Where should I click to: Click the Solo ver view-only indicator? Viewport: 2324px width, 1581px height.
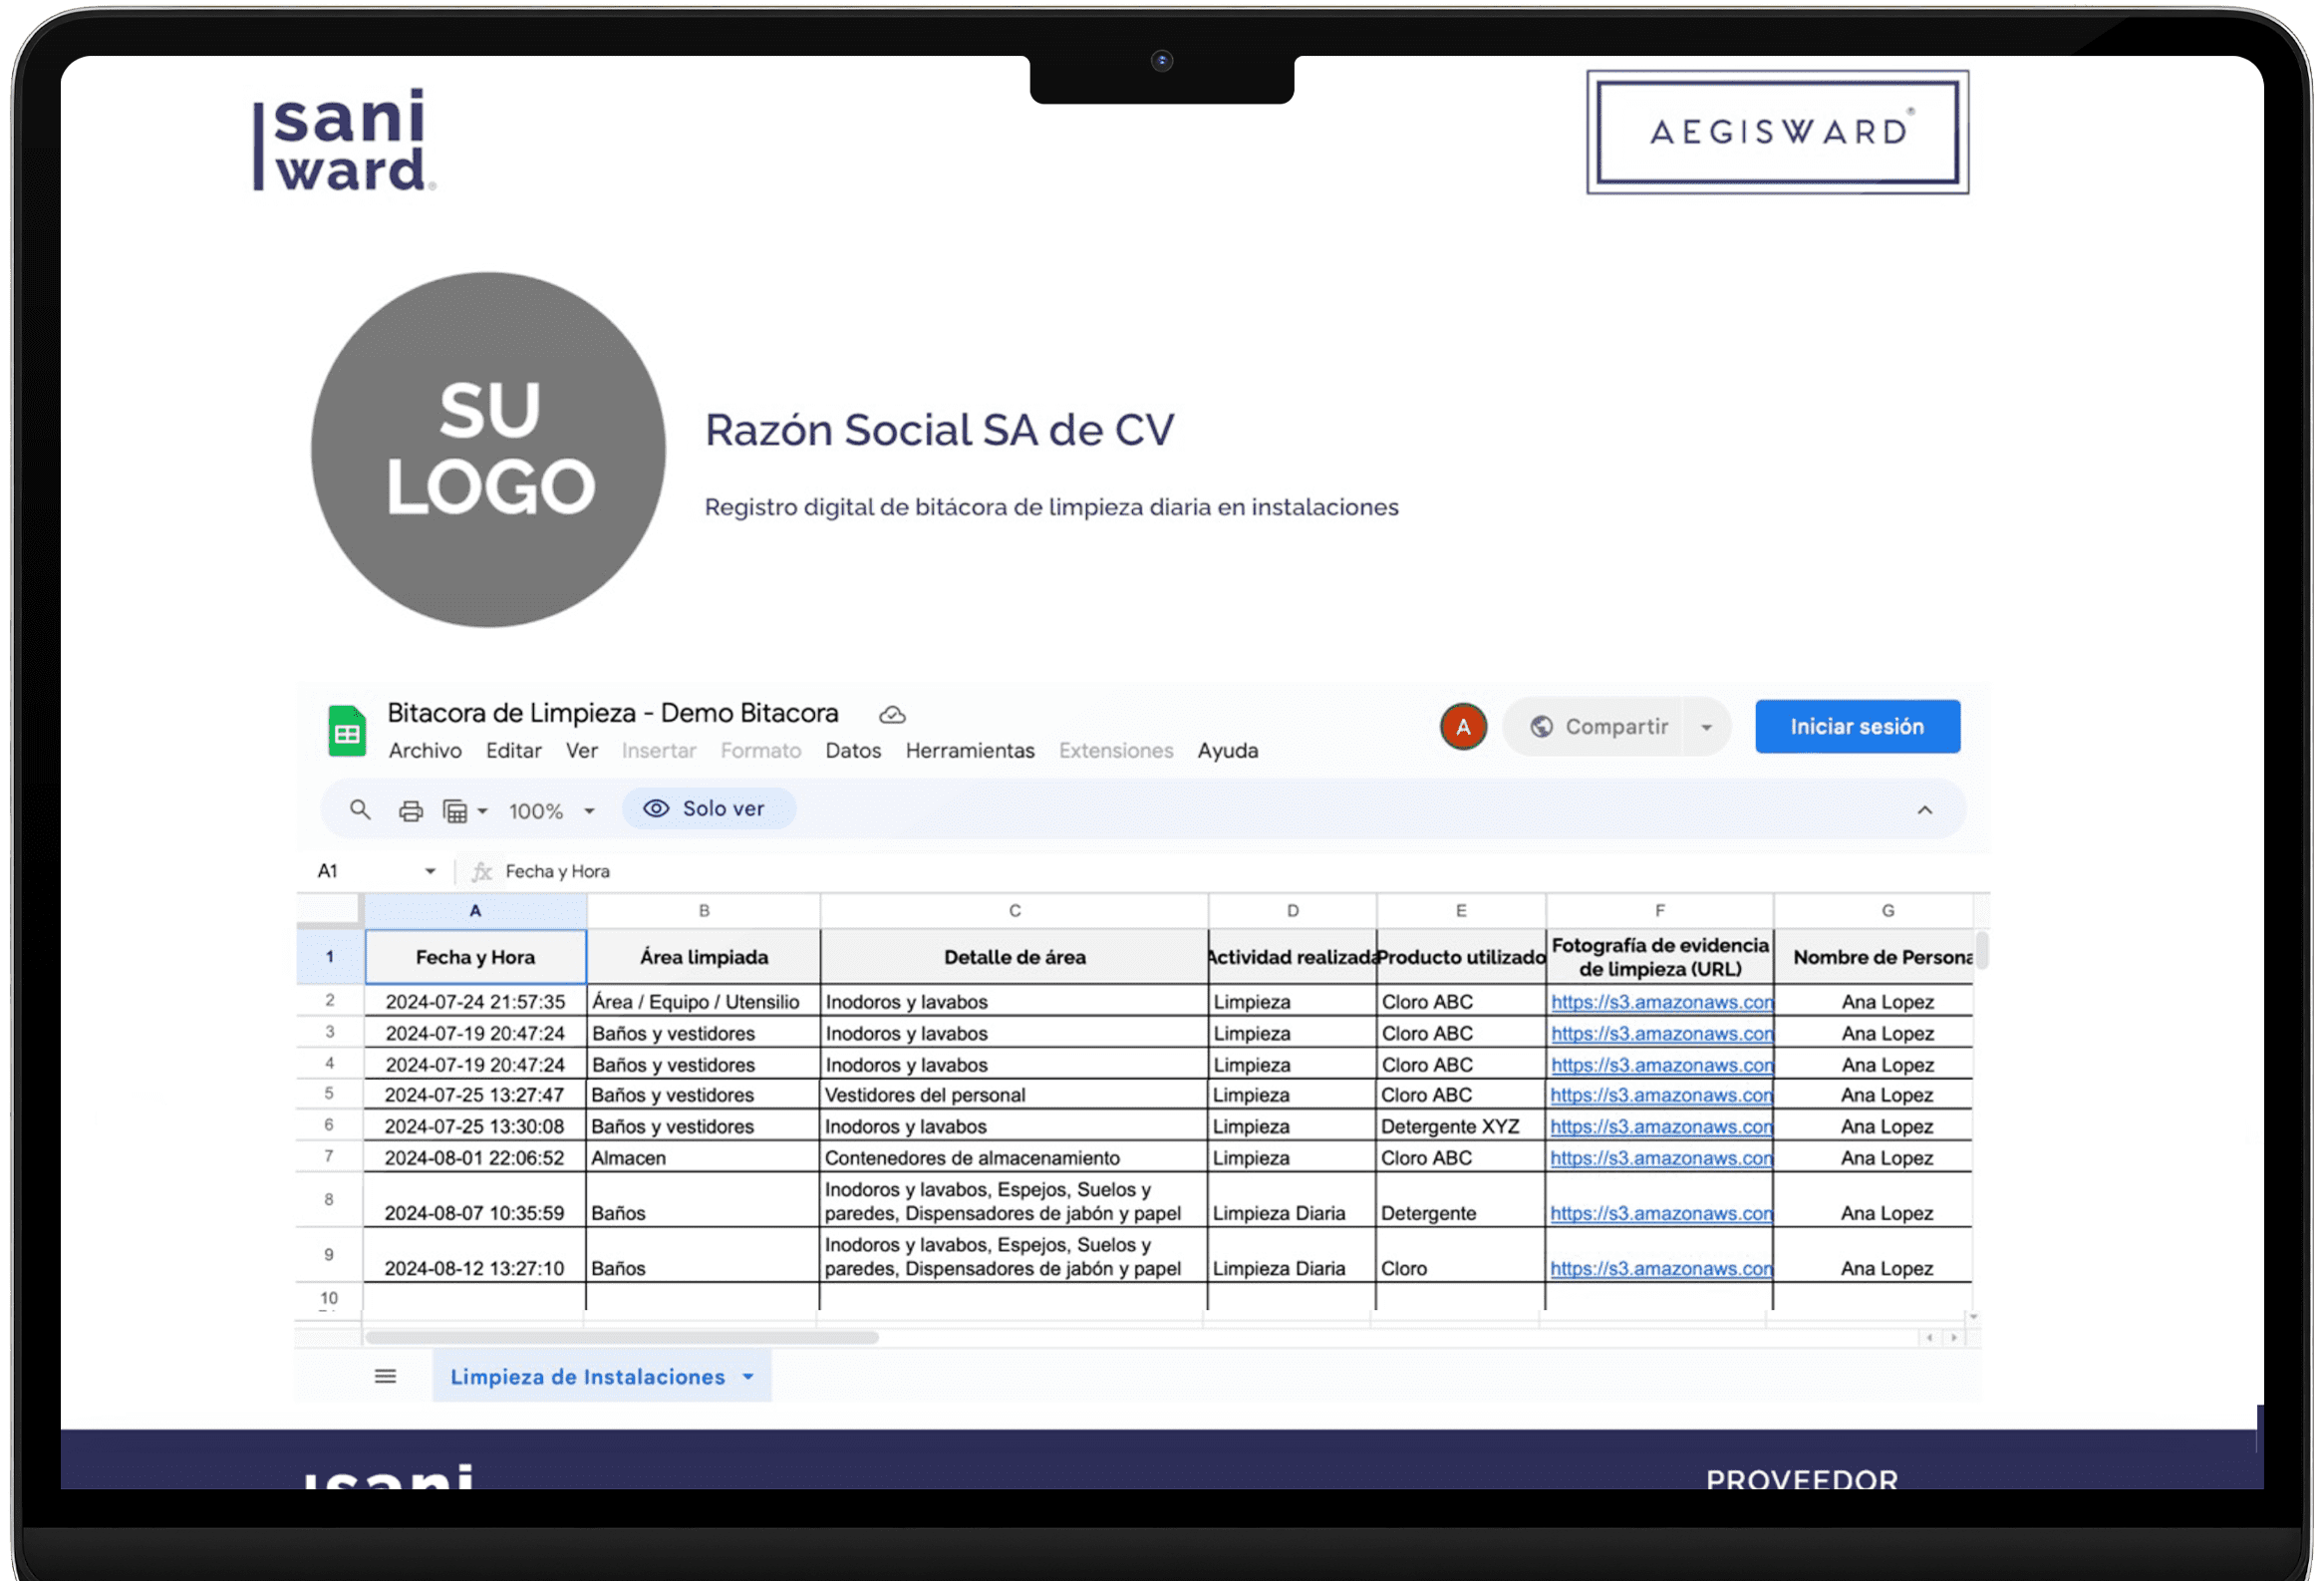coord(709,809)
